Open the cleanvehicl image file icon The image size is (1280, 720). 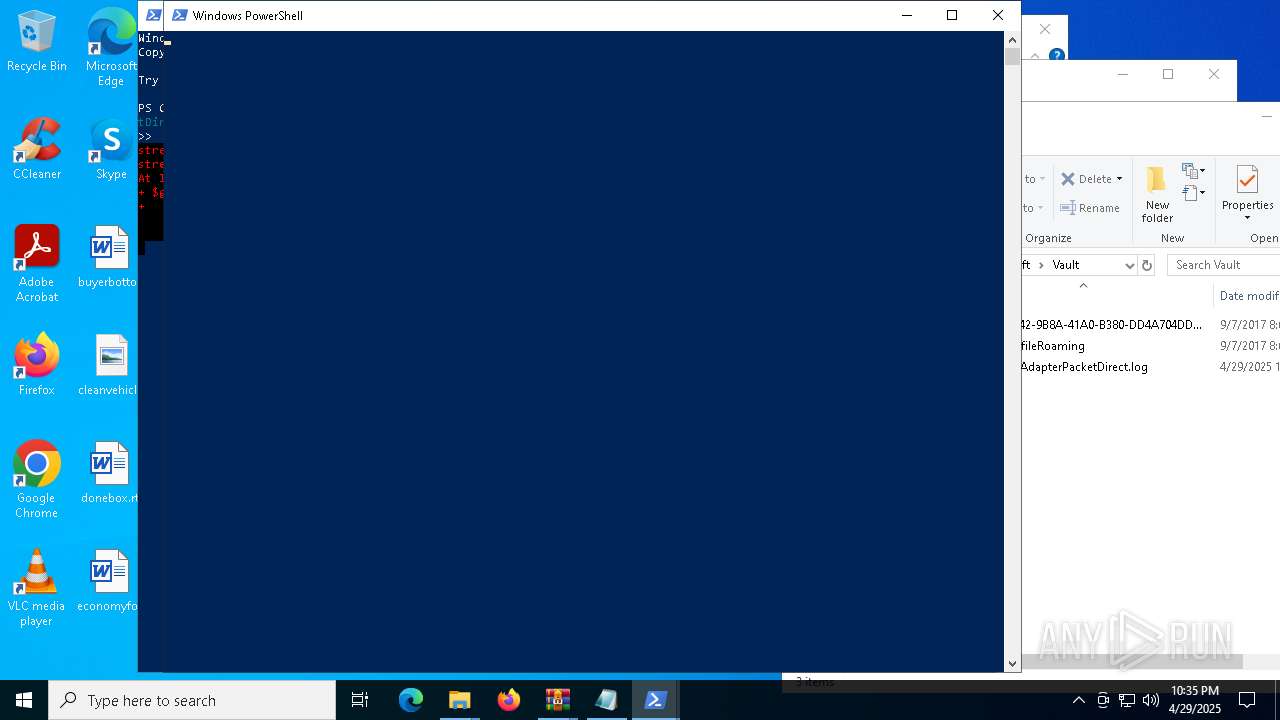click(x=110, y=365)
